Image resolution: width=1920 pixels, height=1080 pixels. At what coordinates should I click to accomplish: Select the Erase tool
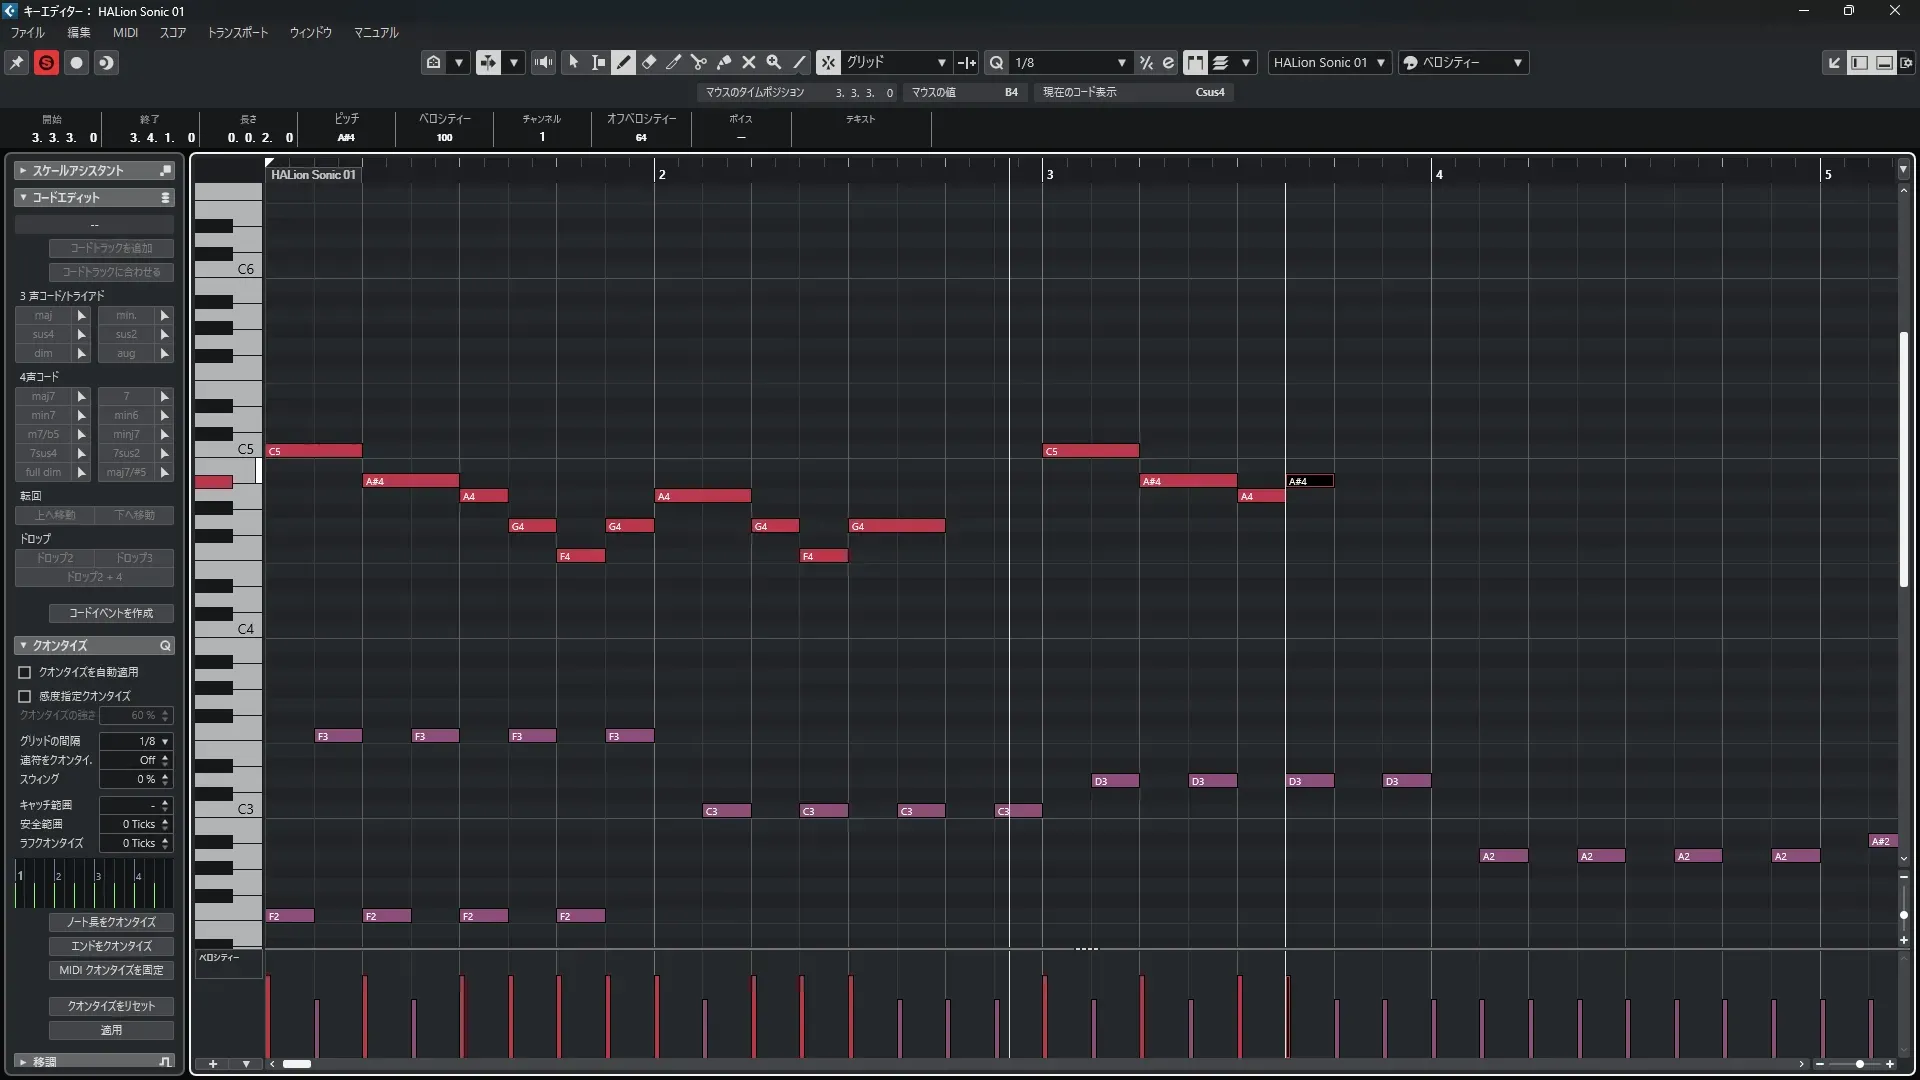coord(649,62)
